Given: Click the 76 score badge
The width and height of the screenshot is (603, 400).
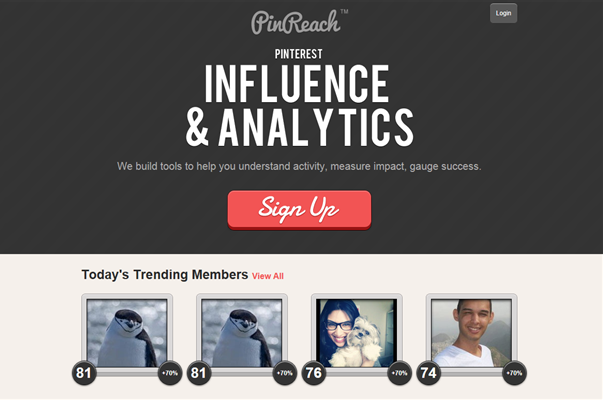Looking at the screenshot, I should pyautogui.click(x=313, y=373).
